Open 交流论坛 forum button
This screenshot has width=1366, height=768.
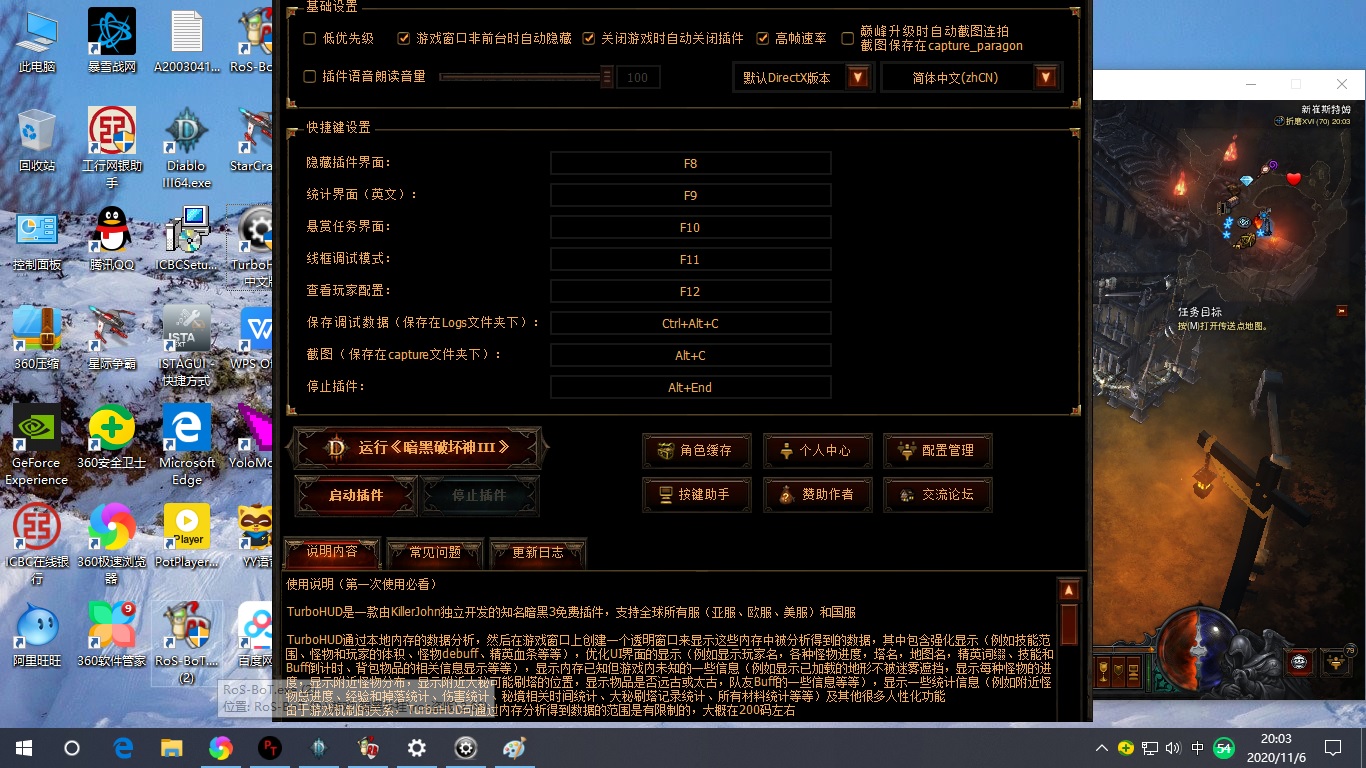936,495
